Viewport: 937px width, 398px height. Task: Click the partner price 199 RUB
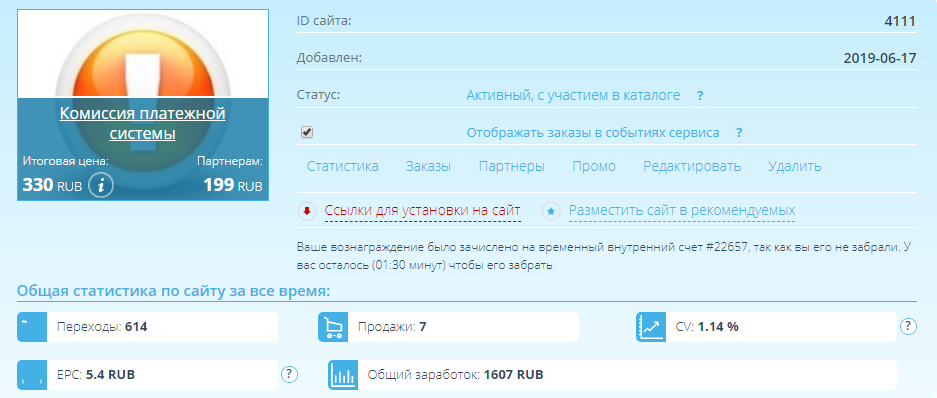233,185
